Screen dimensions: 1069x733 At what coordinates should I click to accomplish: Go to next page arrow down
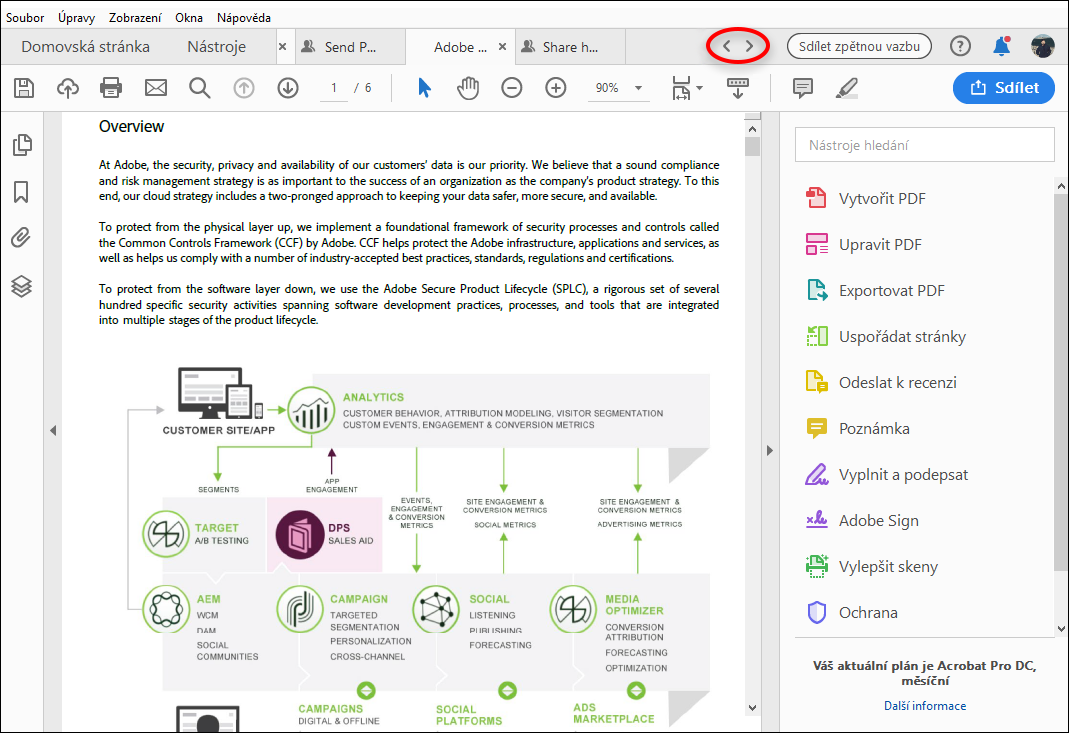click(x=288, y=88)
